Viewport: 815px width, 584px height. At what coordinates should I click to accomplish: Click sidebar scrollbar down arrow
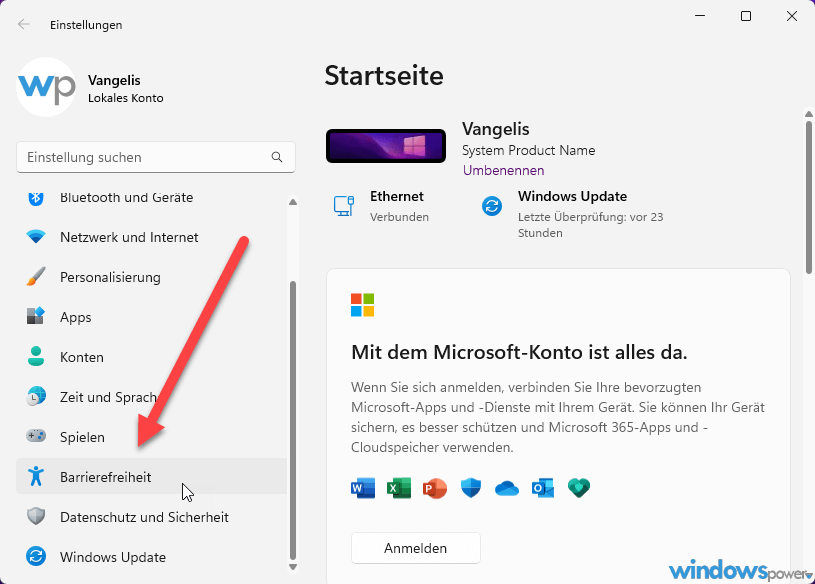293,567
